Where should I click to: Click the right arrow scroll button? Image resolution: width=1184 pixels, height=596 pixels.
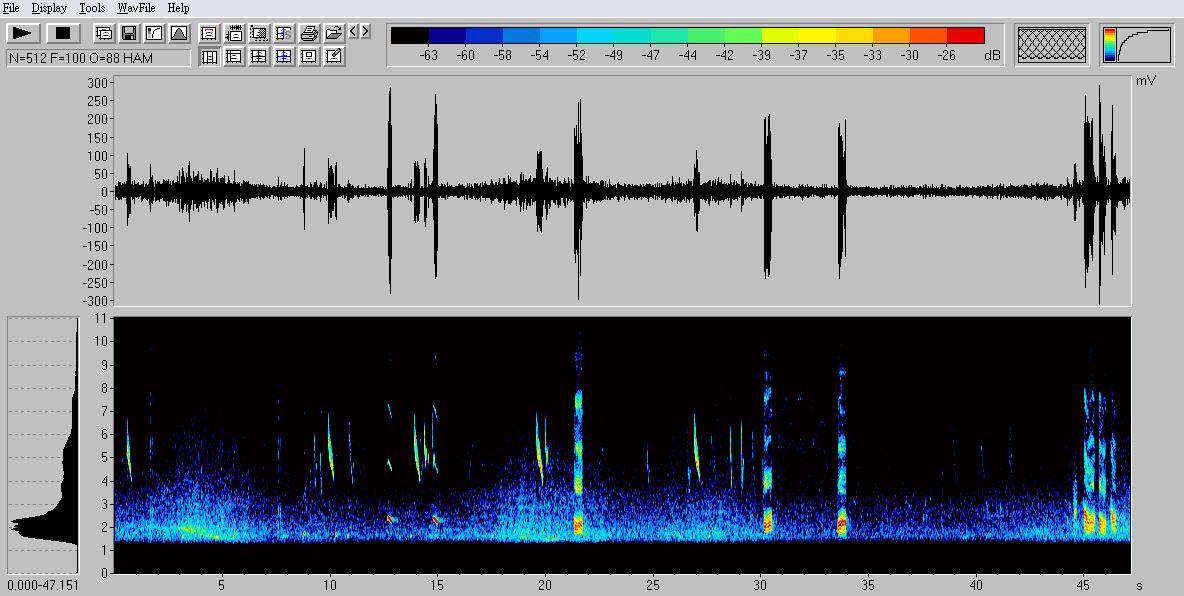(x=366, y=32)
